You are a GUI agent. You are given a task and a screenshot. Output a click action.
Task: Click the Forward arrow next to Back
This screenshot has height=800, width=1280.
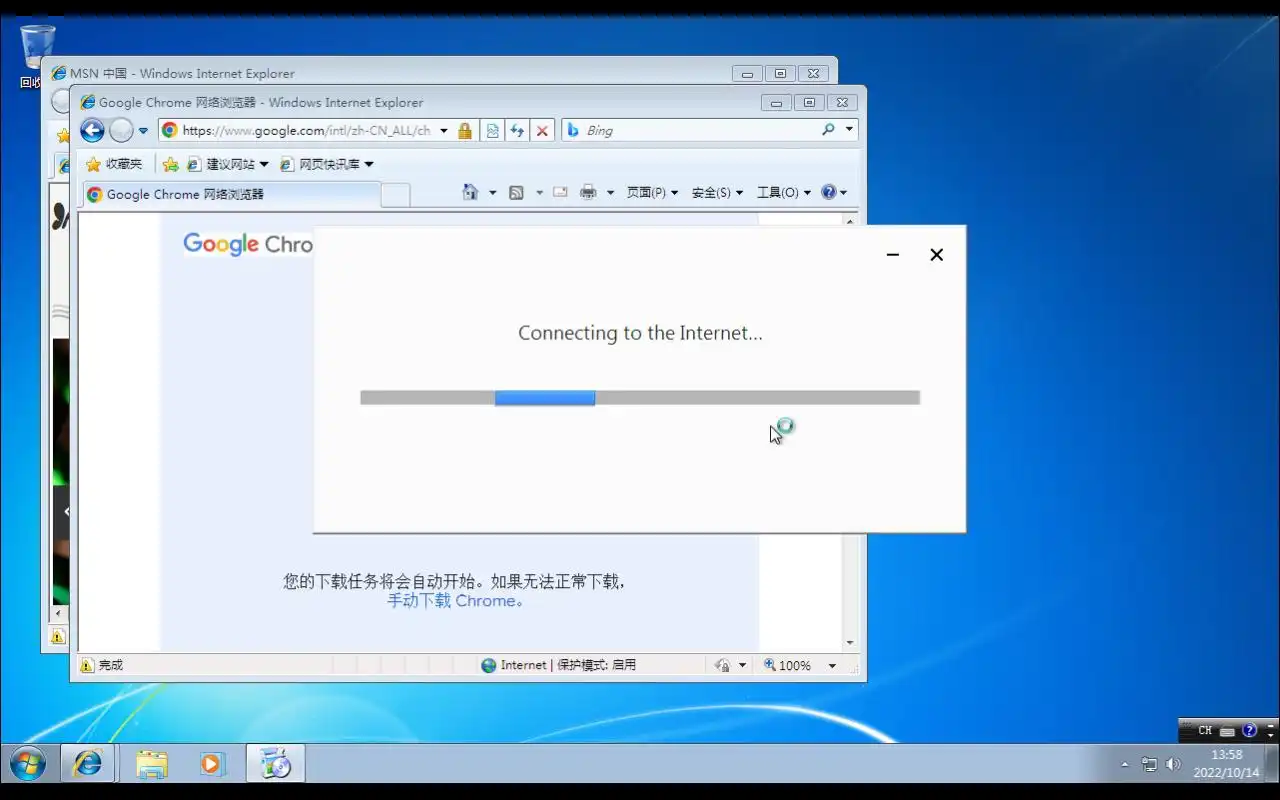tap(121, 130)
